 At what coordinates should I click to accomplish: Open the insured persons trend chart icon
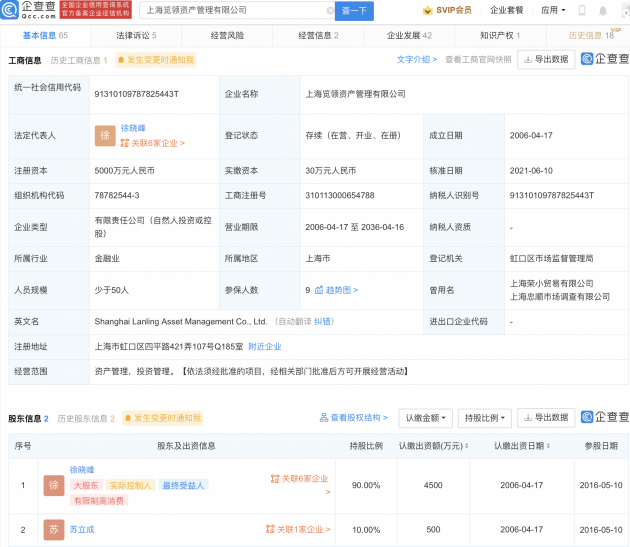coord(319,290)
